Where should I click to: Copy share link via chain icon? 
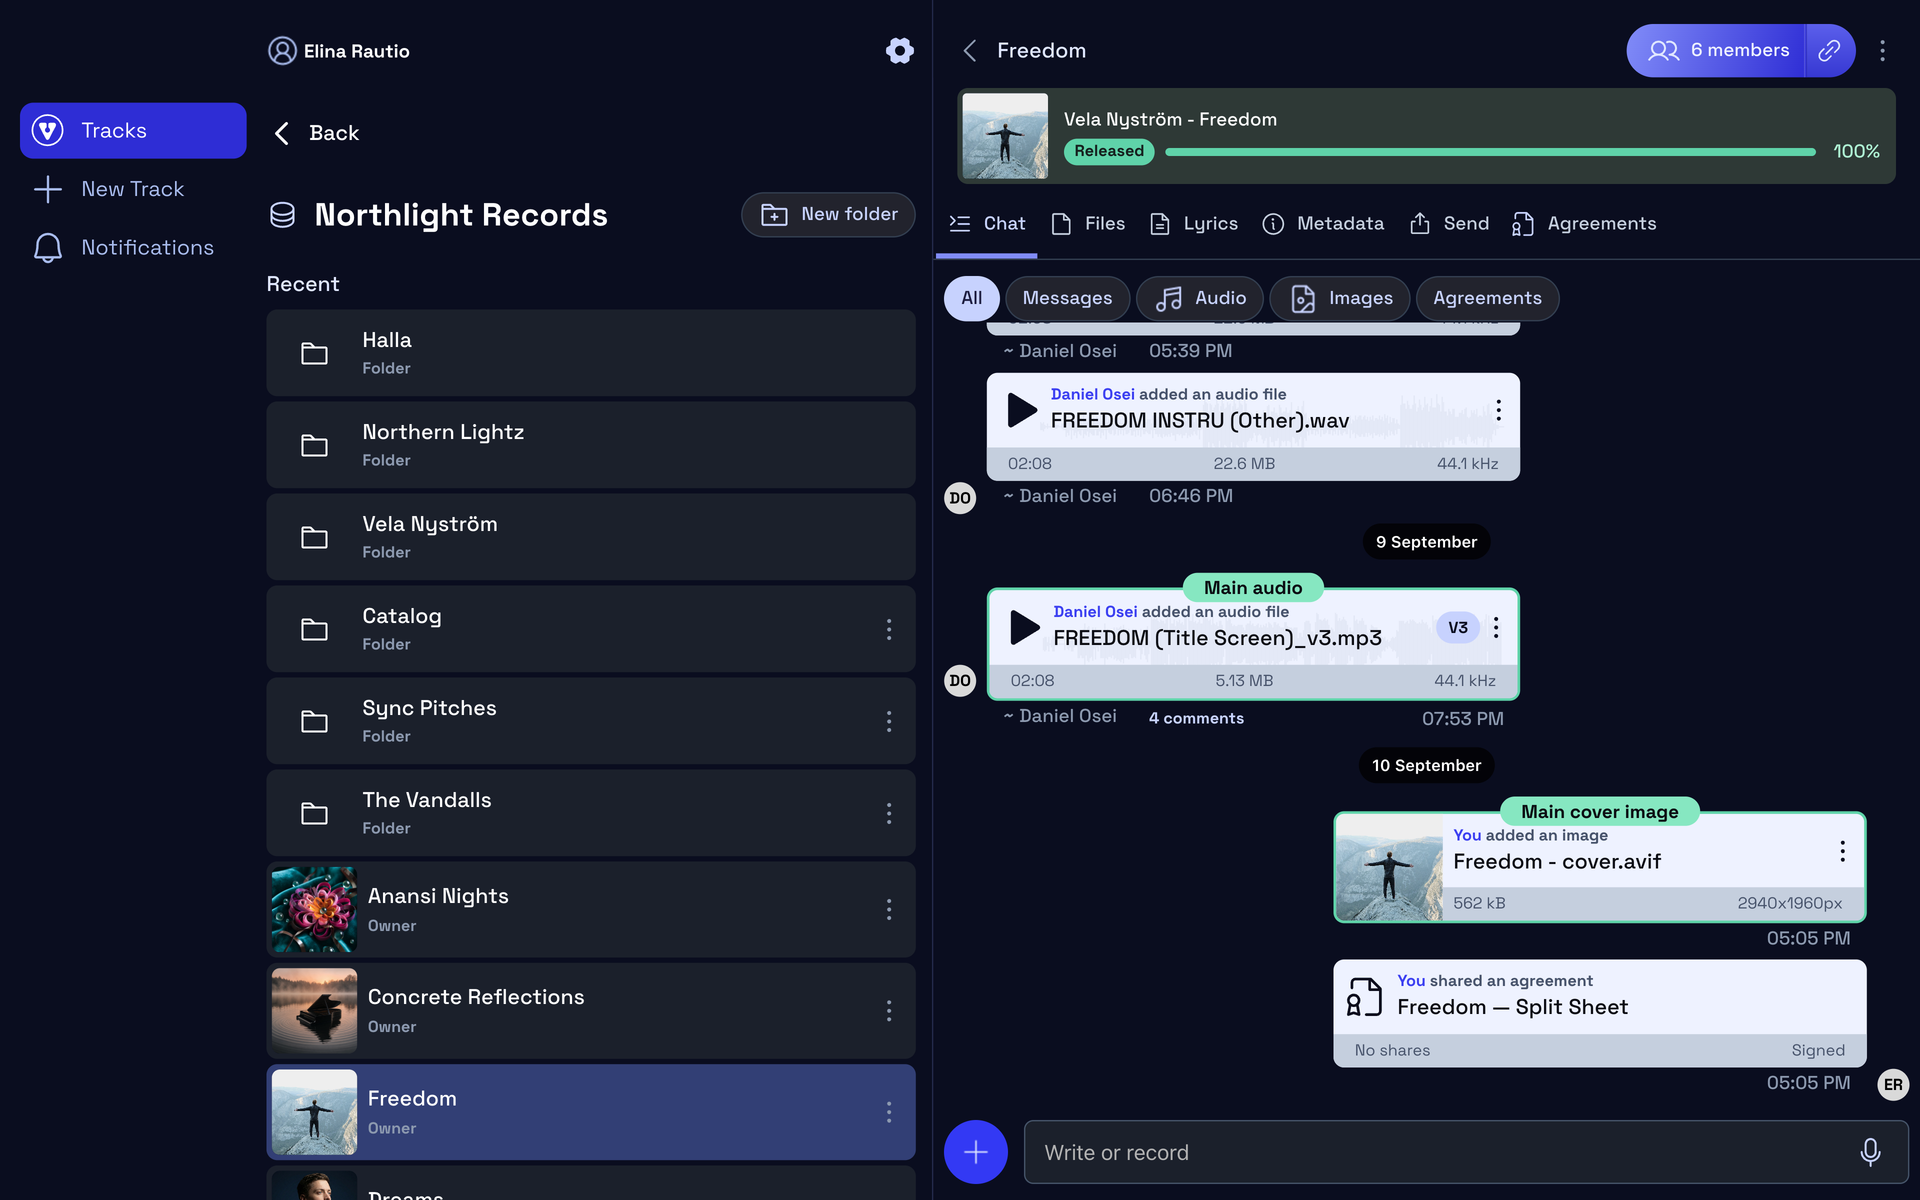click(x=1829, y=51)
